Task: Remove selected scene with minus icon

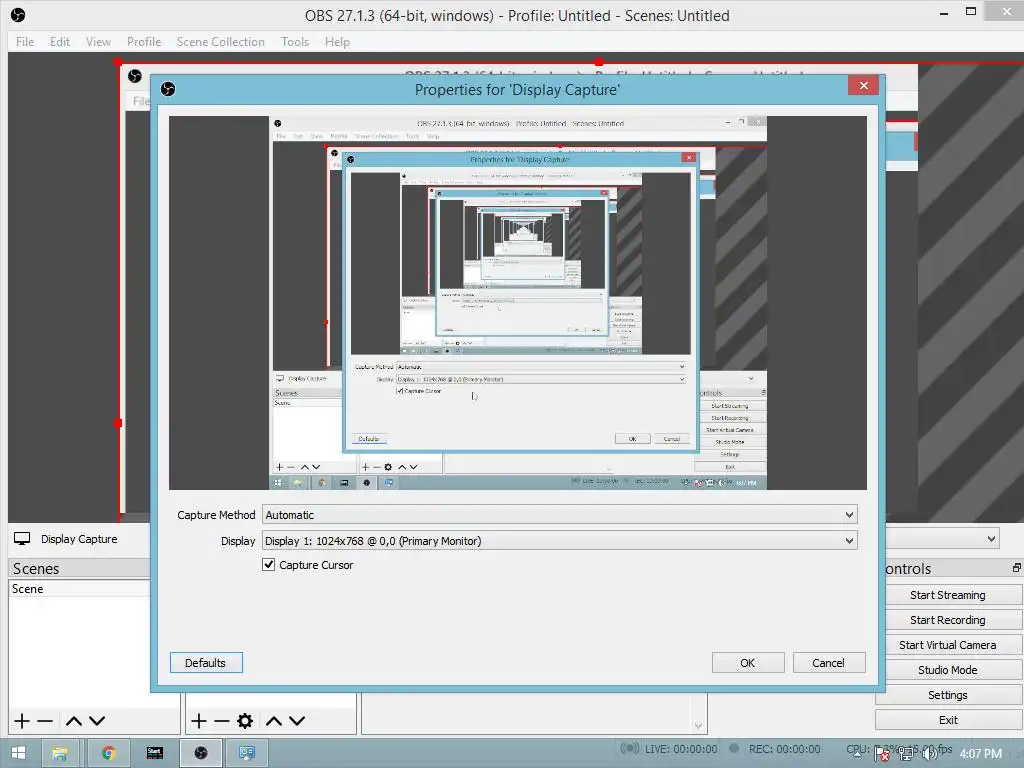Action: click(x=45, y=721)
